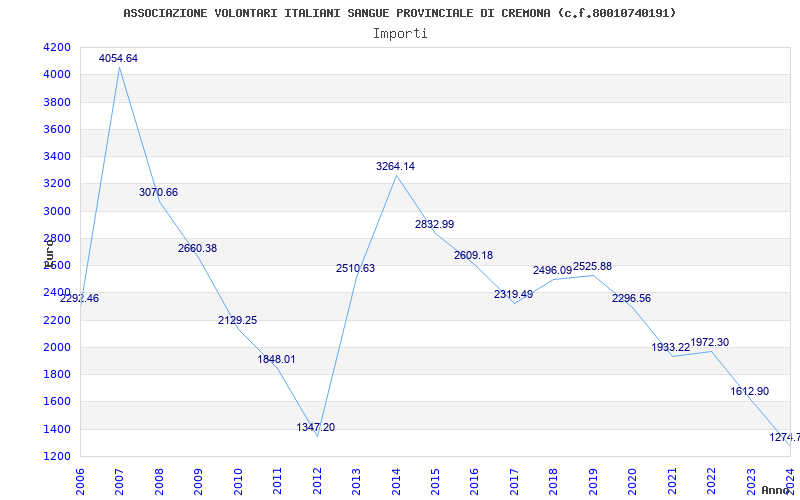Viewport: 800px width, 500px height.
Task: Select the 4054.64 data label
Action: 118,58
